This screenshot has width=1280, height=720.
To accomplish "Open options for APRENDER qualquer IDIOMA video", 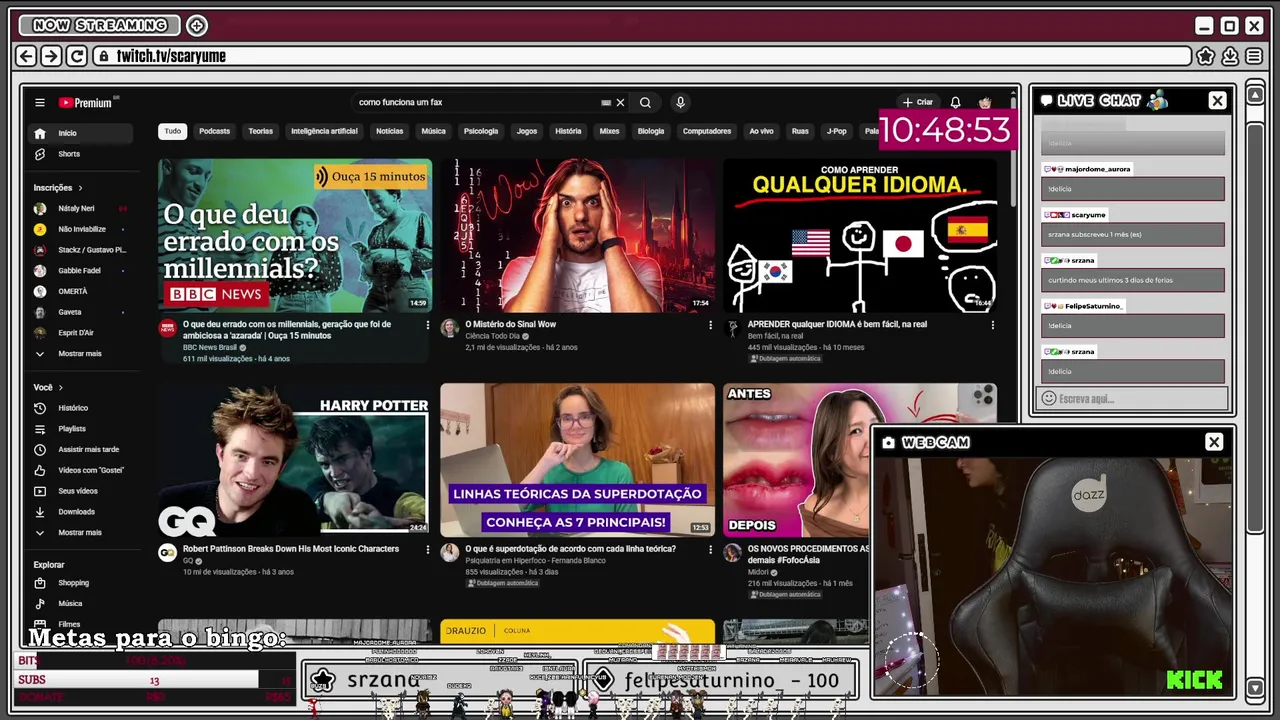I will [x=993, y=325].
